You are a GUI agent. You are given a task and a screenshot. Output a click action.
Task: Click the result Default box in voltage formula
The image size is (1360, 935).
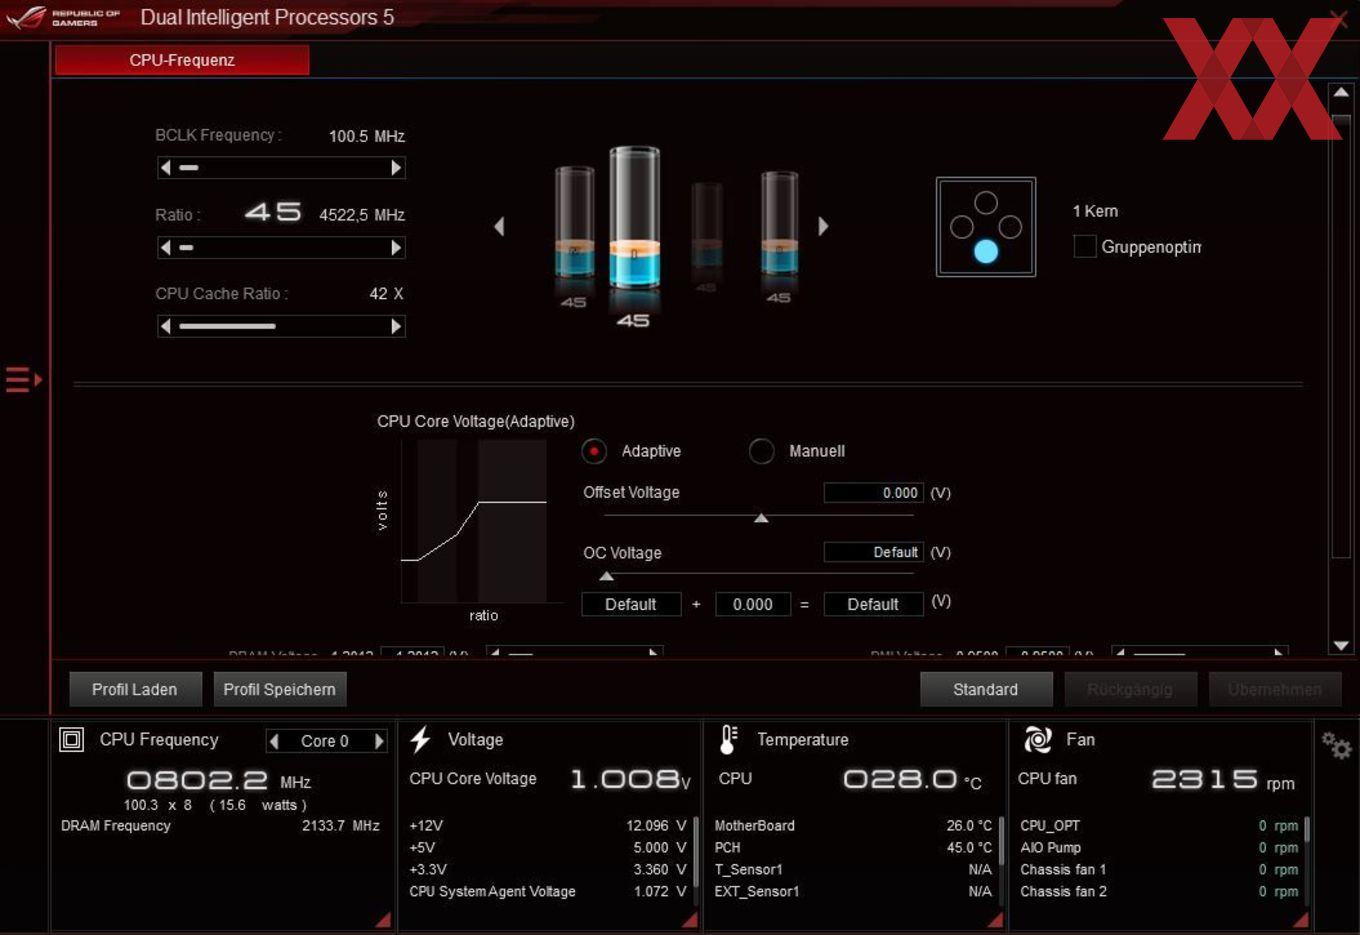(873, 604)
